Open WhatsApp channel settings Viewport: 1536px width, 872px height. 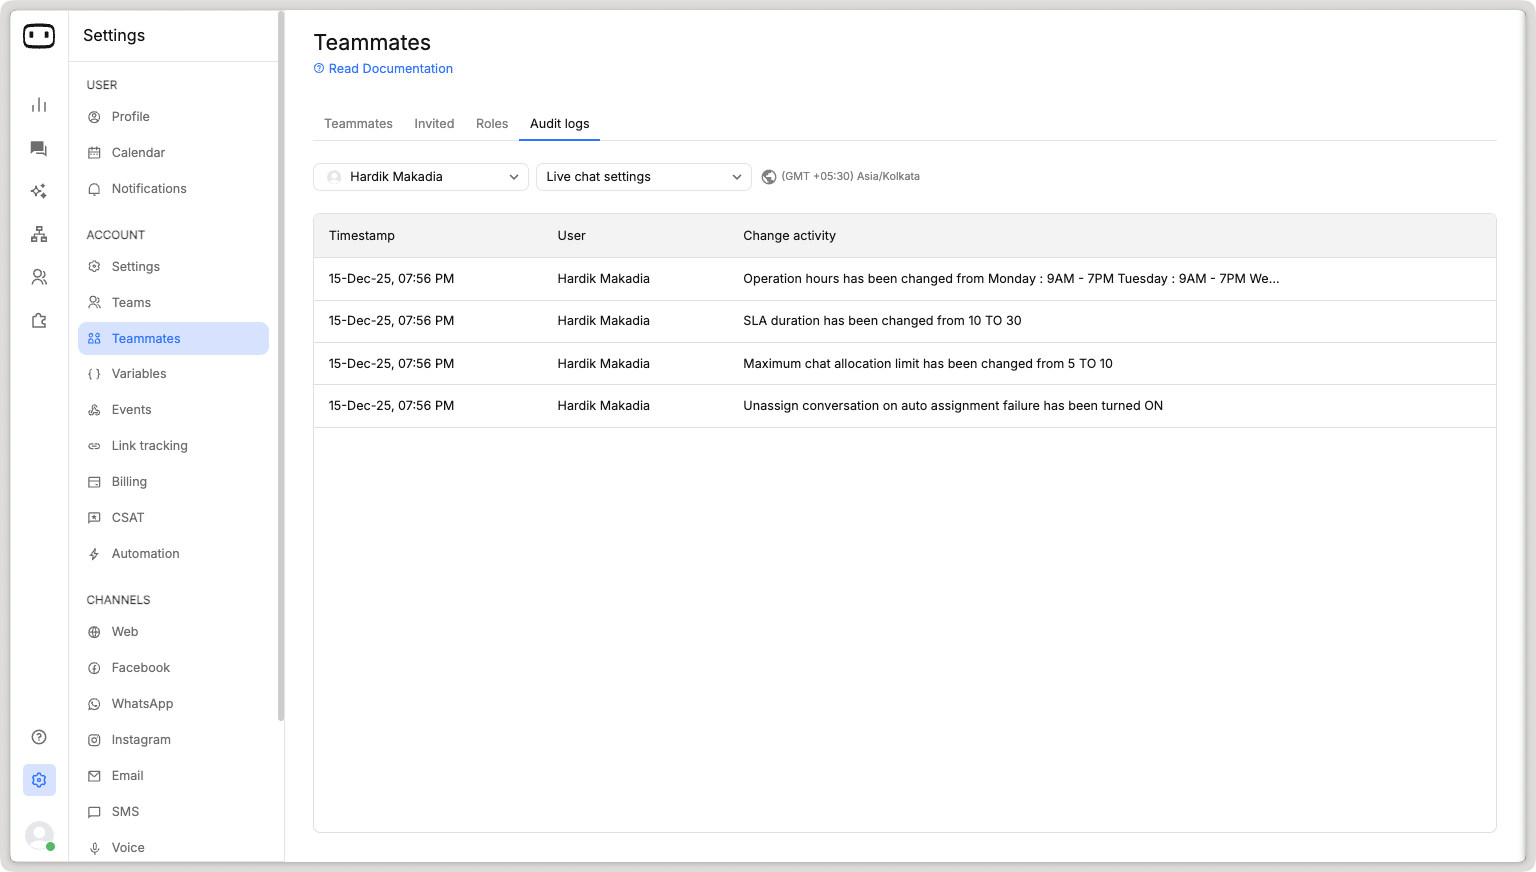142,704
